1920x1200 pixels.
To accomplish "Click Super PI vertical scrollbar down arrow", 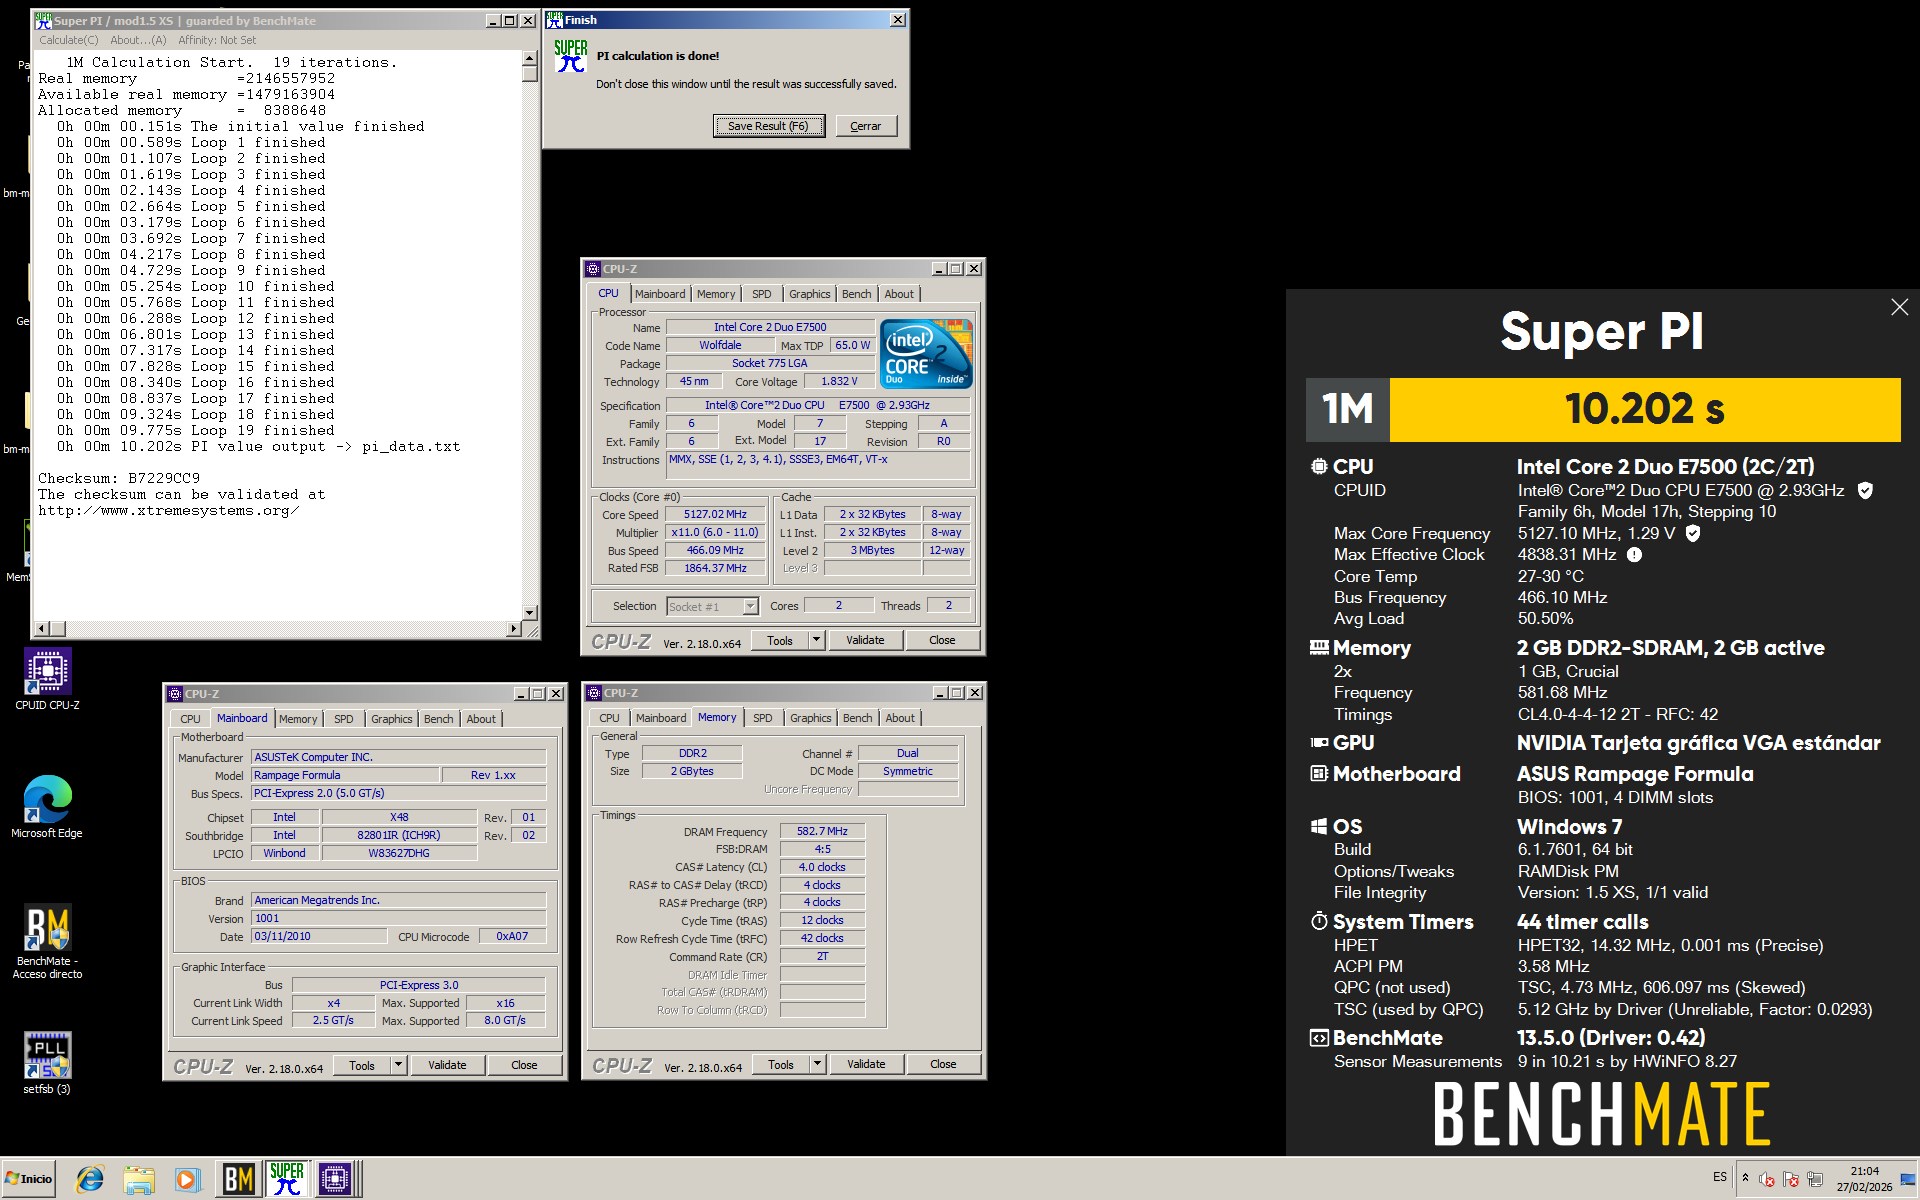I will [x=530, y=612].
